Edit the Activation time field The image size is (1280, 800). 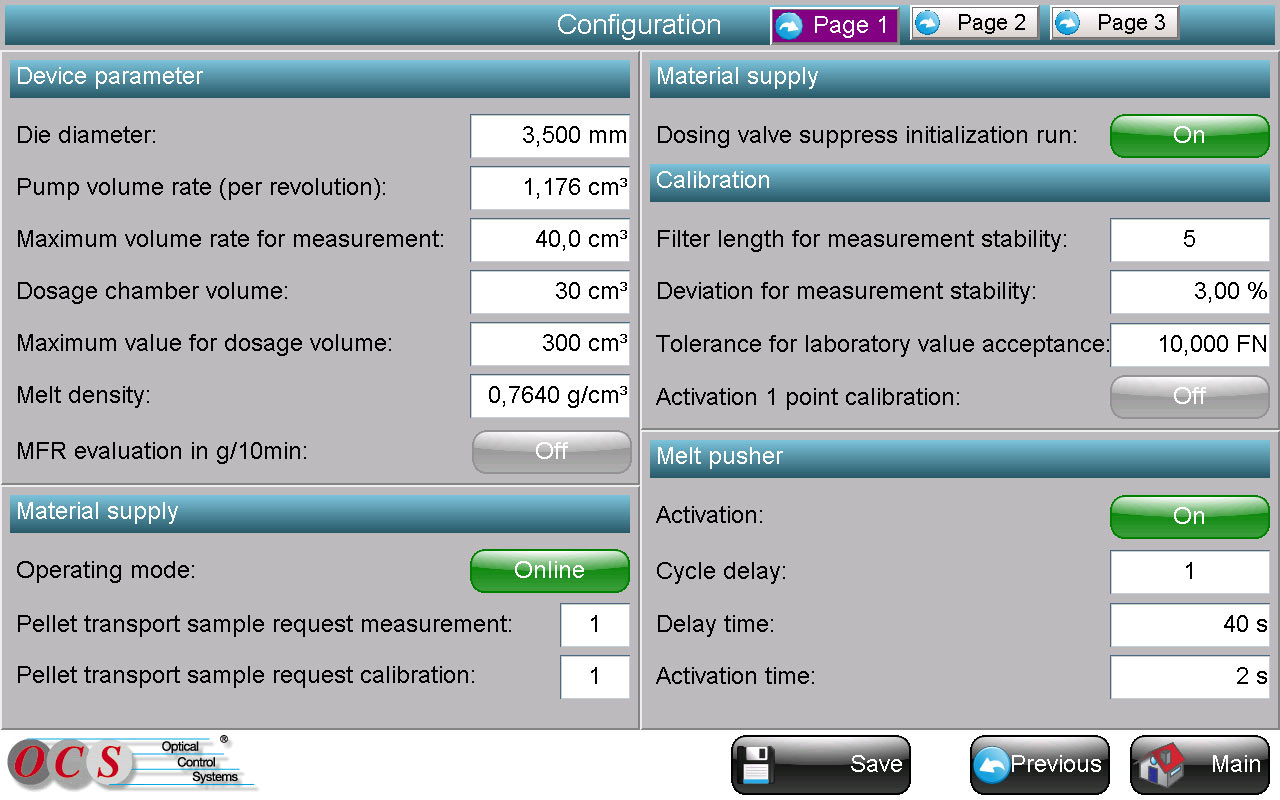pyautogui.click(x=1190, y=677)
